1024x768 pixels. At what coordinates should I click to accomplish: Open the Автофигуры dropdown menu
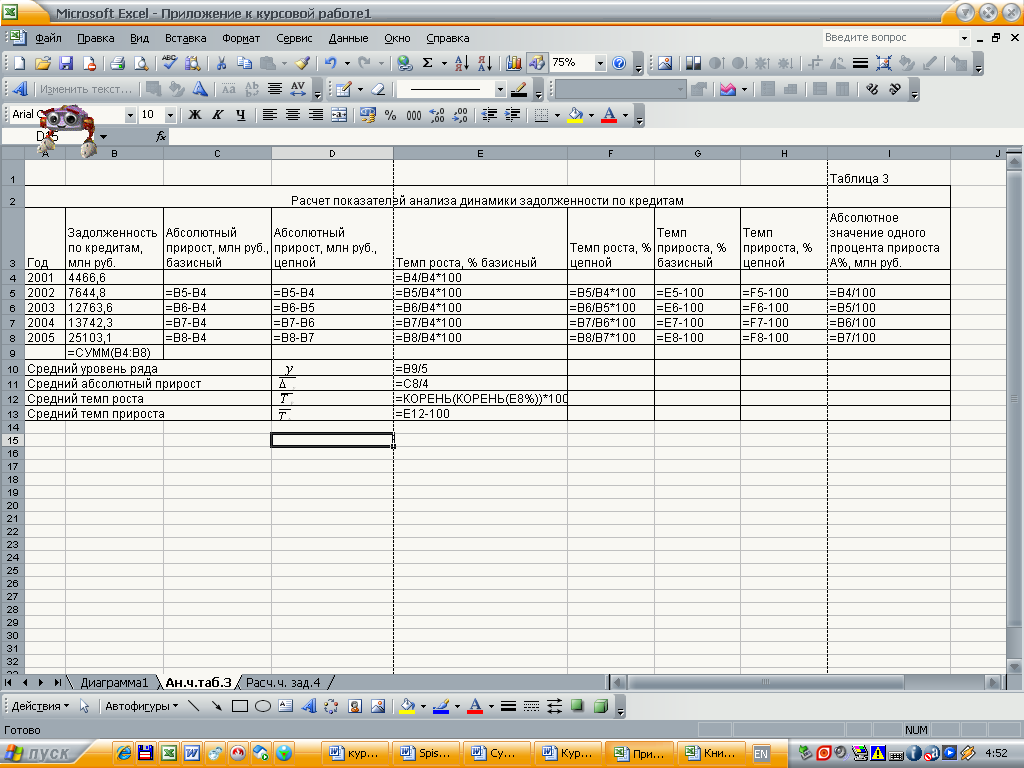point(141,706)
